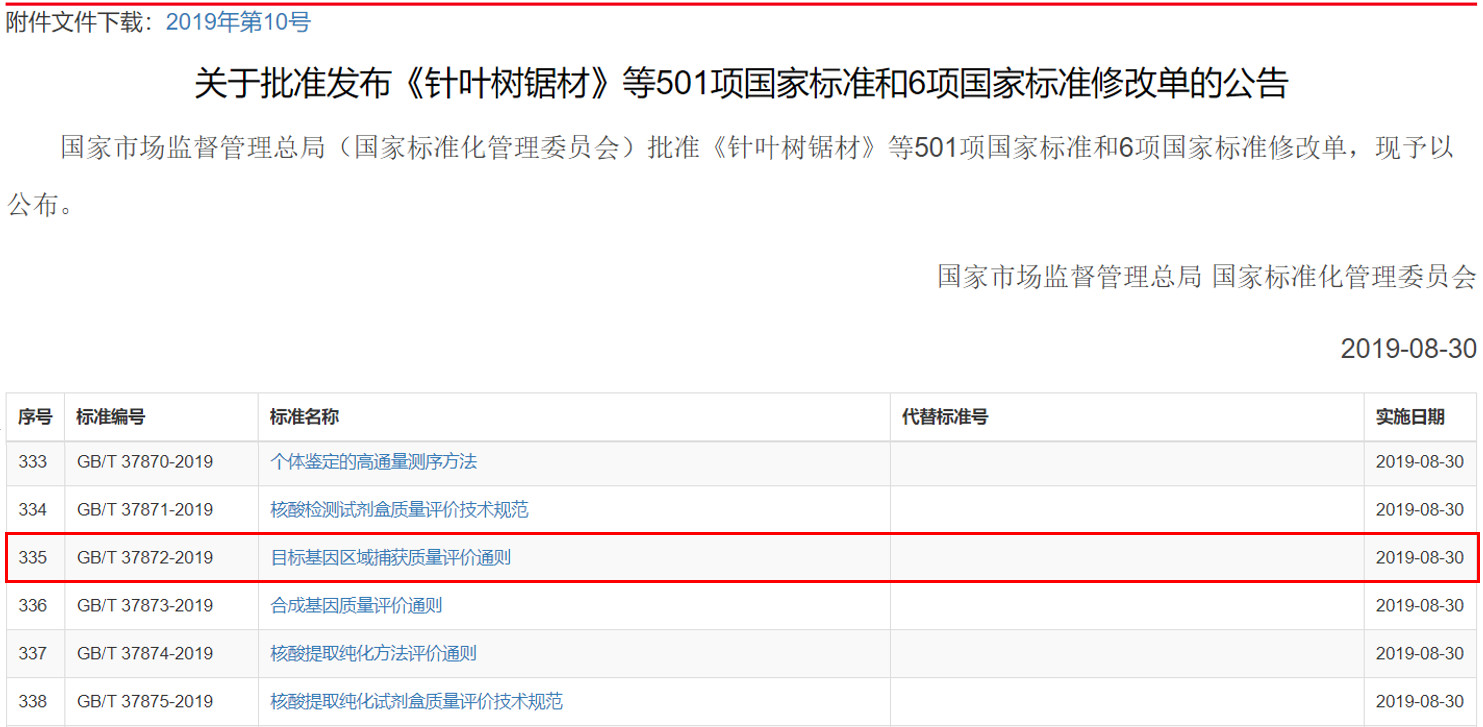The image size is (1483, 727).
Task: Select the GB/T 37870-2019 standard number cell
Action: (x=145, y=462)
